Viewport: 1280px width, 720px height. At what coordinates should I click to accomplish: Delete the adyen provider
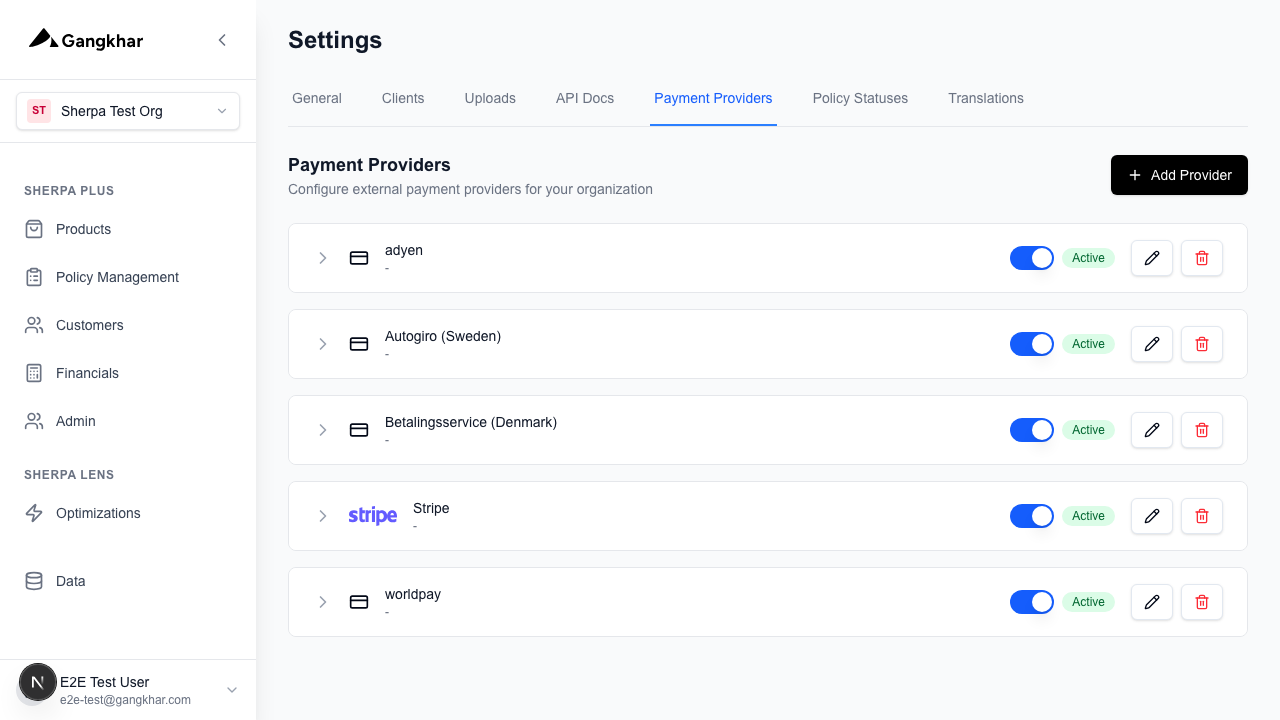coord(1202,258)
